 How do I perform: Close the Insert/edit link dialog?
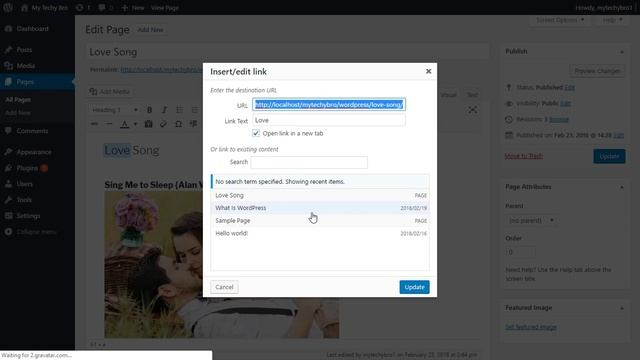(428, 71)
